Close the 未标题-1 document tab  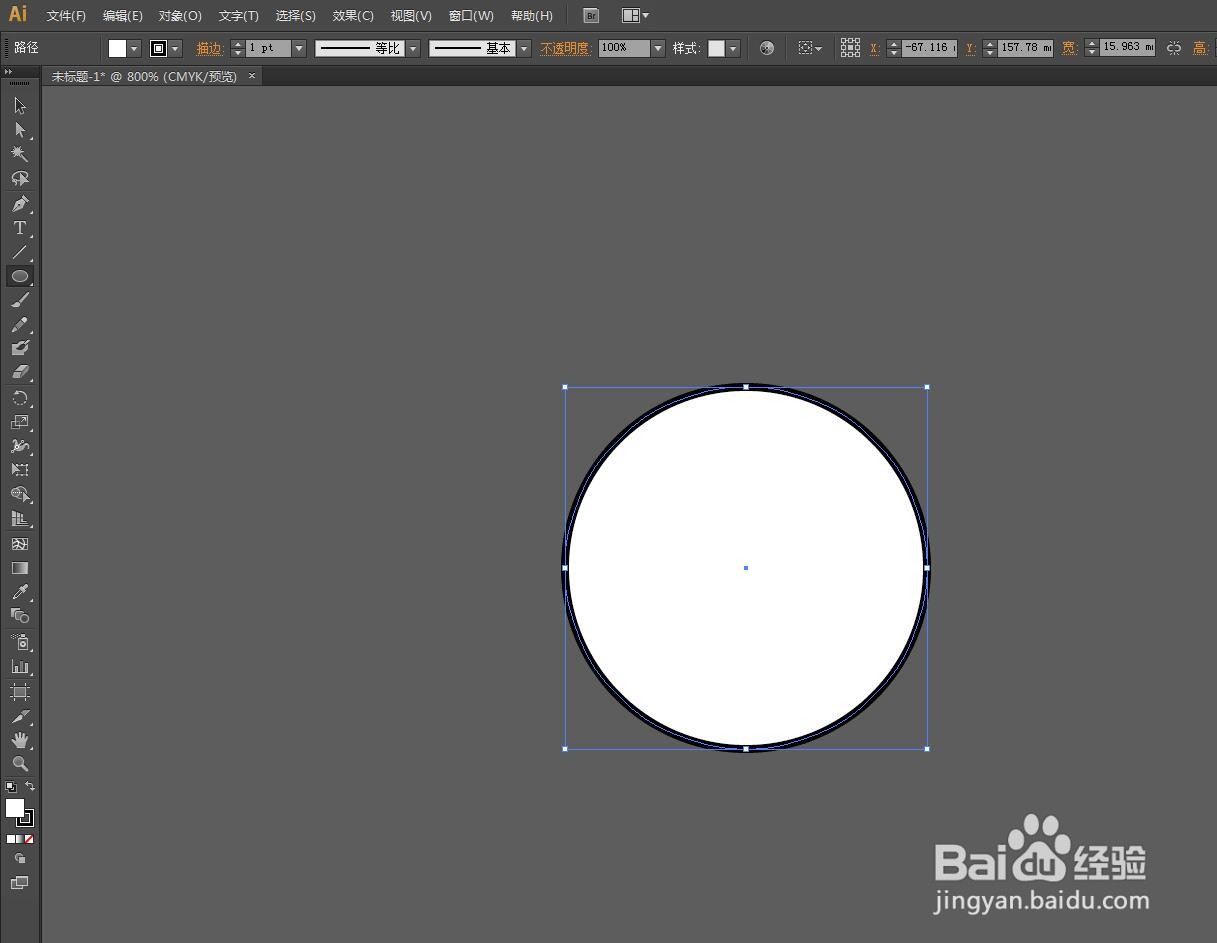tap(252, 76)
